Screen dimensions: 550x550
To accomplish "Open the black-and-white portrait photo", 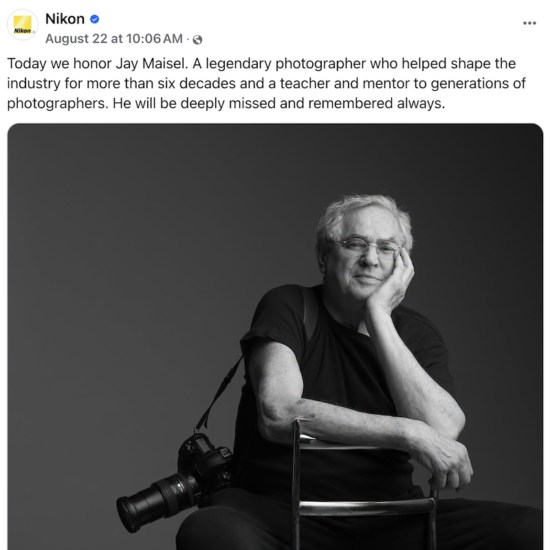I will pyautogui.click(x=275, y=337).
